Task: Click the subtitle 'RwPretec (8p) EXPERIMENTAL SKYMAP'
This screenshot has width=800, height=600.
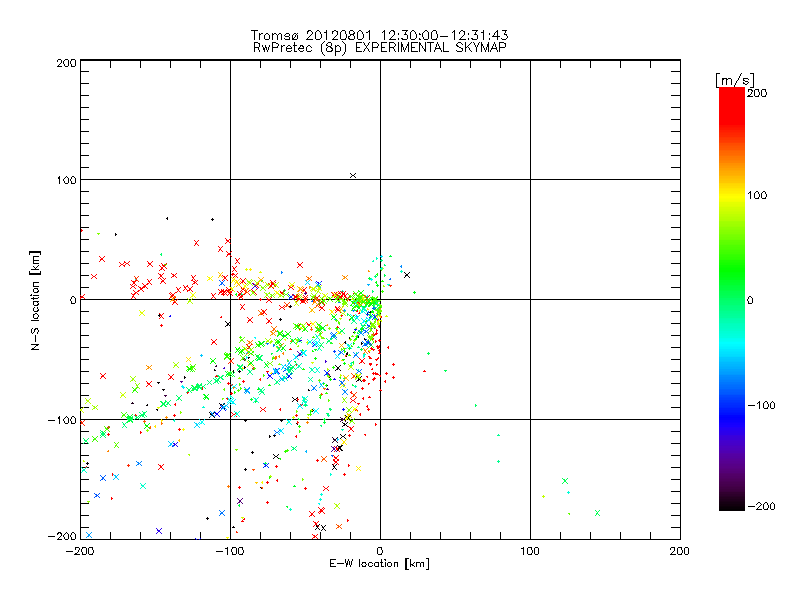Action: pos(379,48)
